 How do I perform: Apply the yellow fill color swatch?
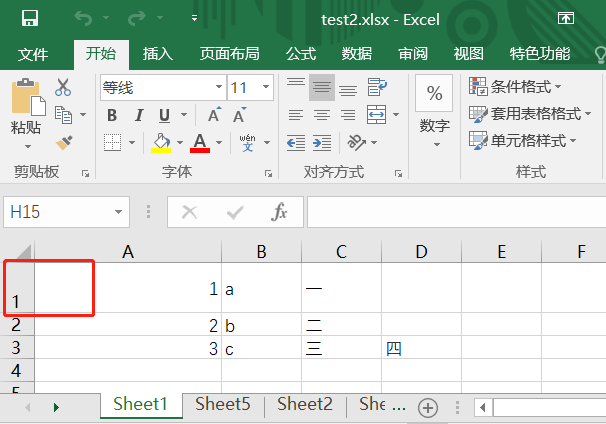[x=161, y=142]
